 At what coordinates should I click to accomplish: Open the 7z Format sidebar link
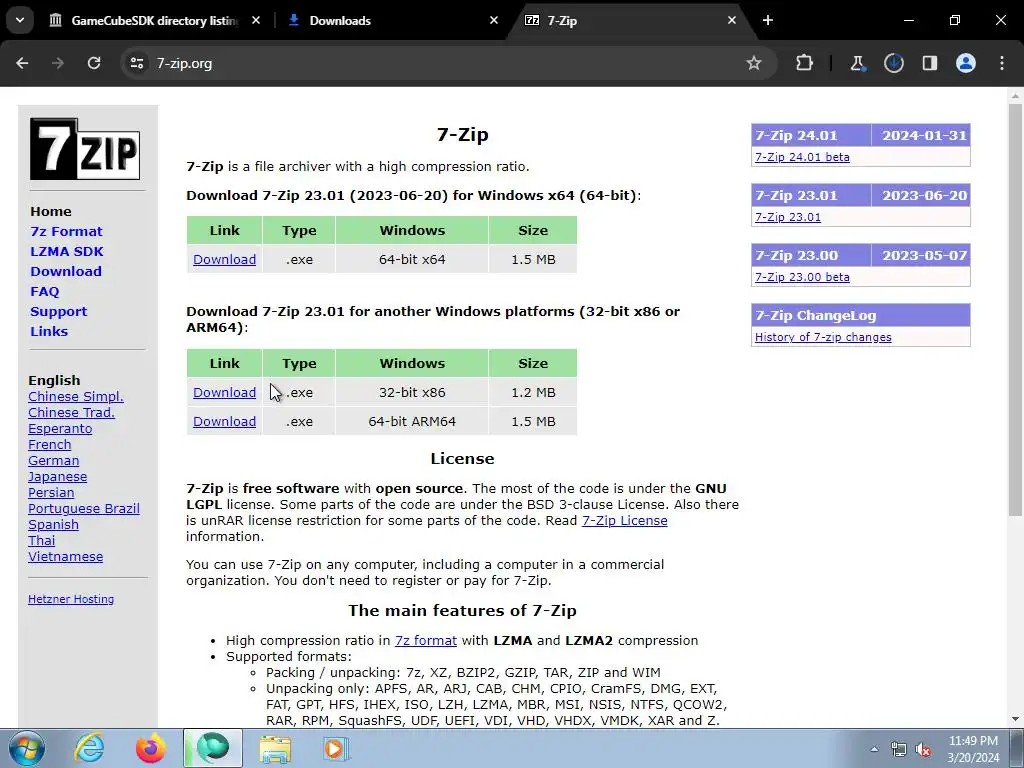click(66, 231)
